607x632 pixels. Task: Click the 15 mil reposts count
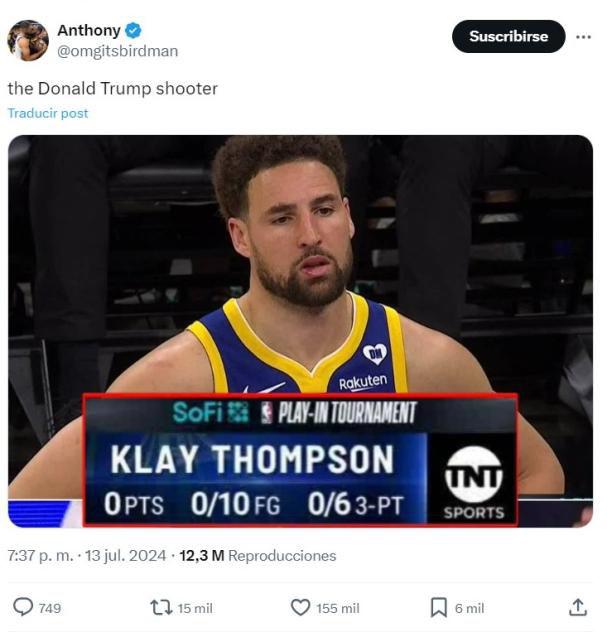tap(194, 608)
